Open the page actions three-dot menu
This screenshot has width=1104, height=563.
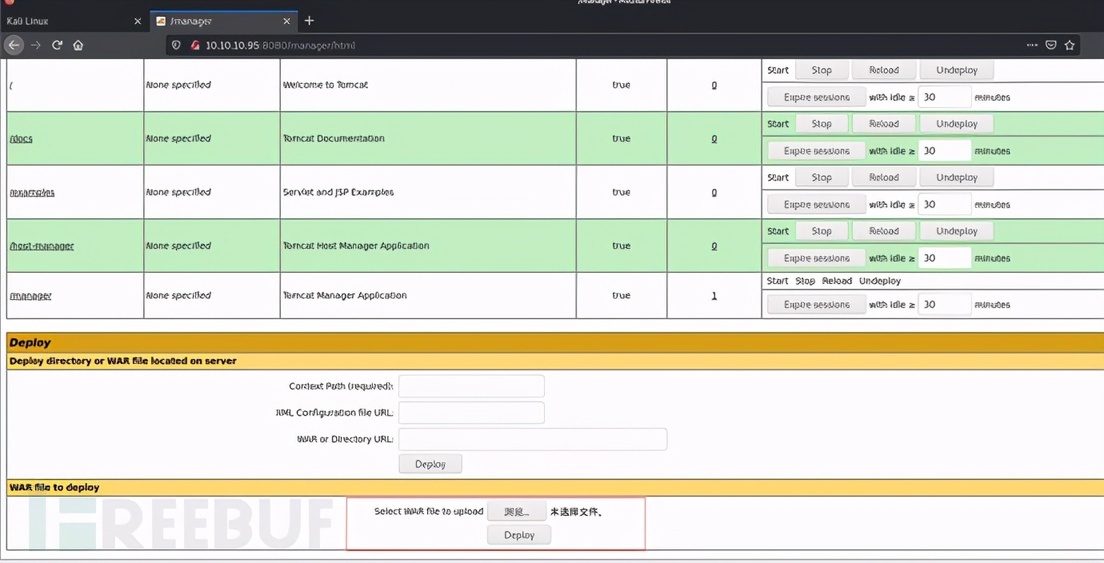pyautogui.click(x=1032, y=45)
